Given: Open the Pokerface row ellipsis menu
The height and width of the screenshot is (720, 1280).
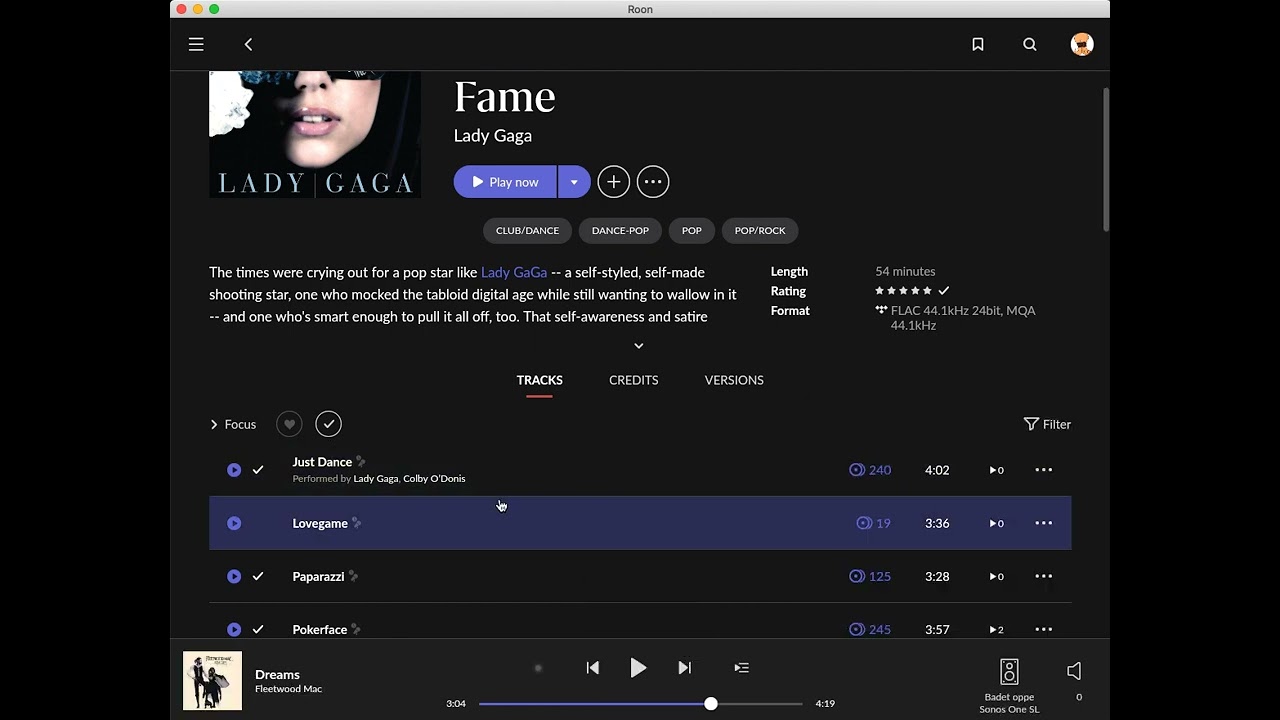Looking at the screenshot, I should click(x=1043, y=629).
